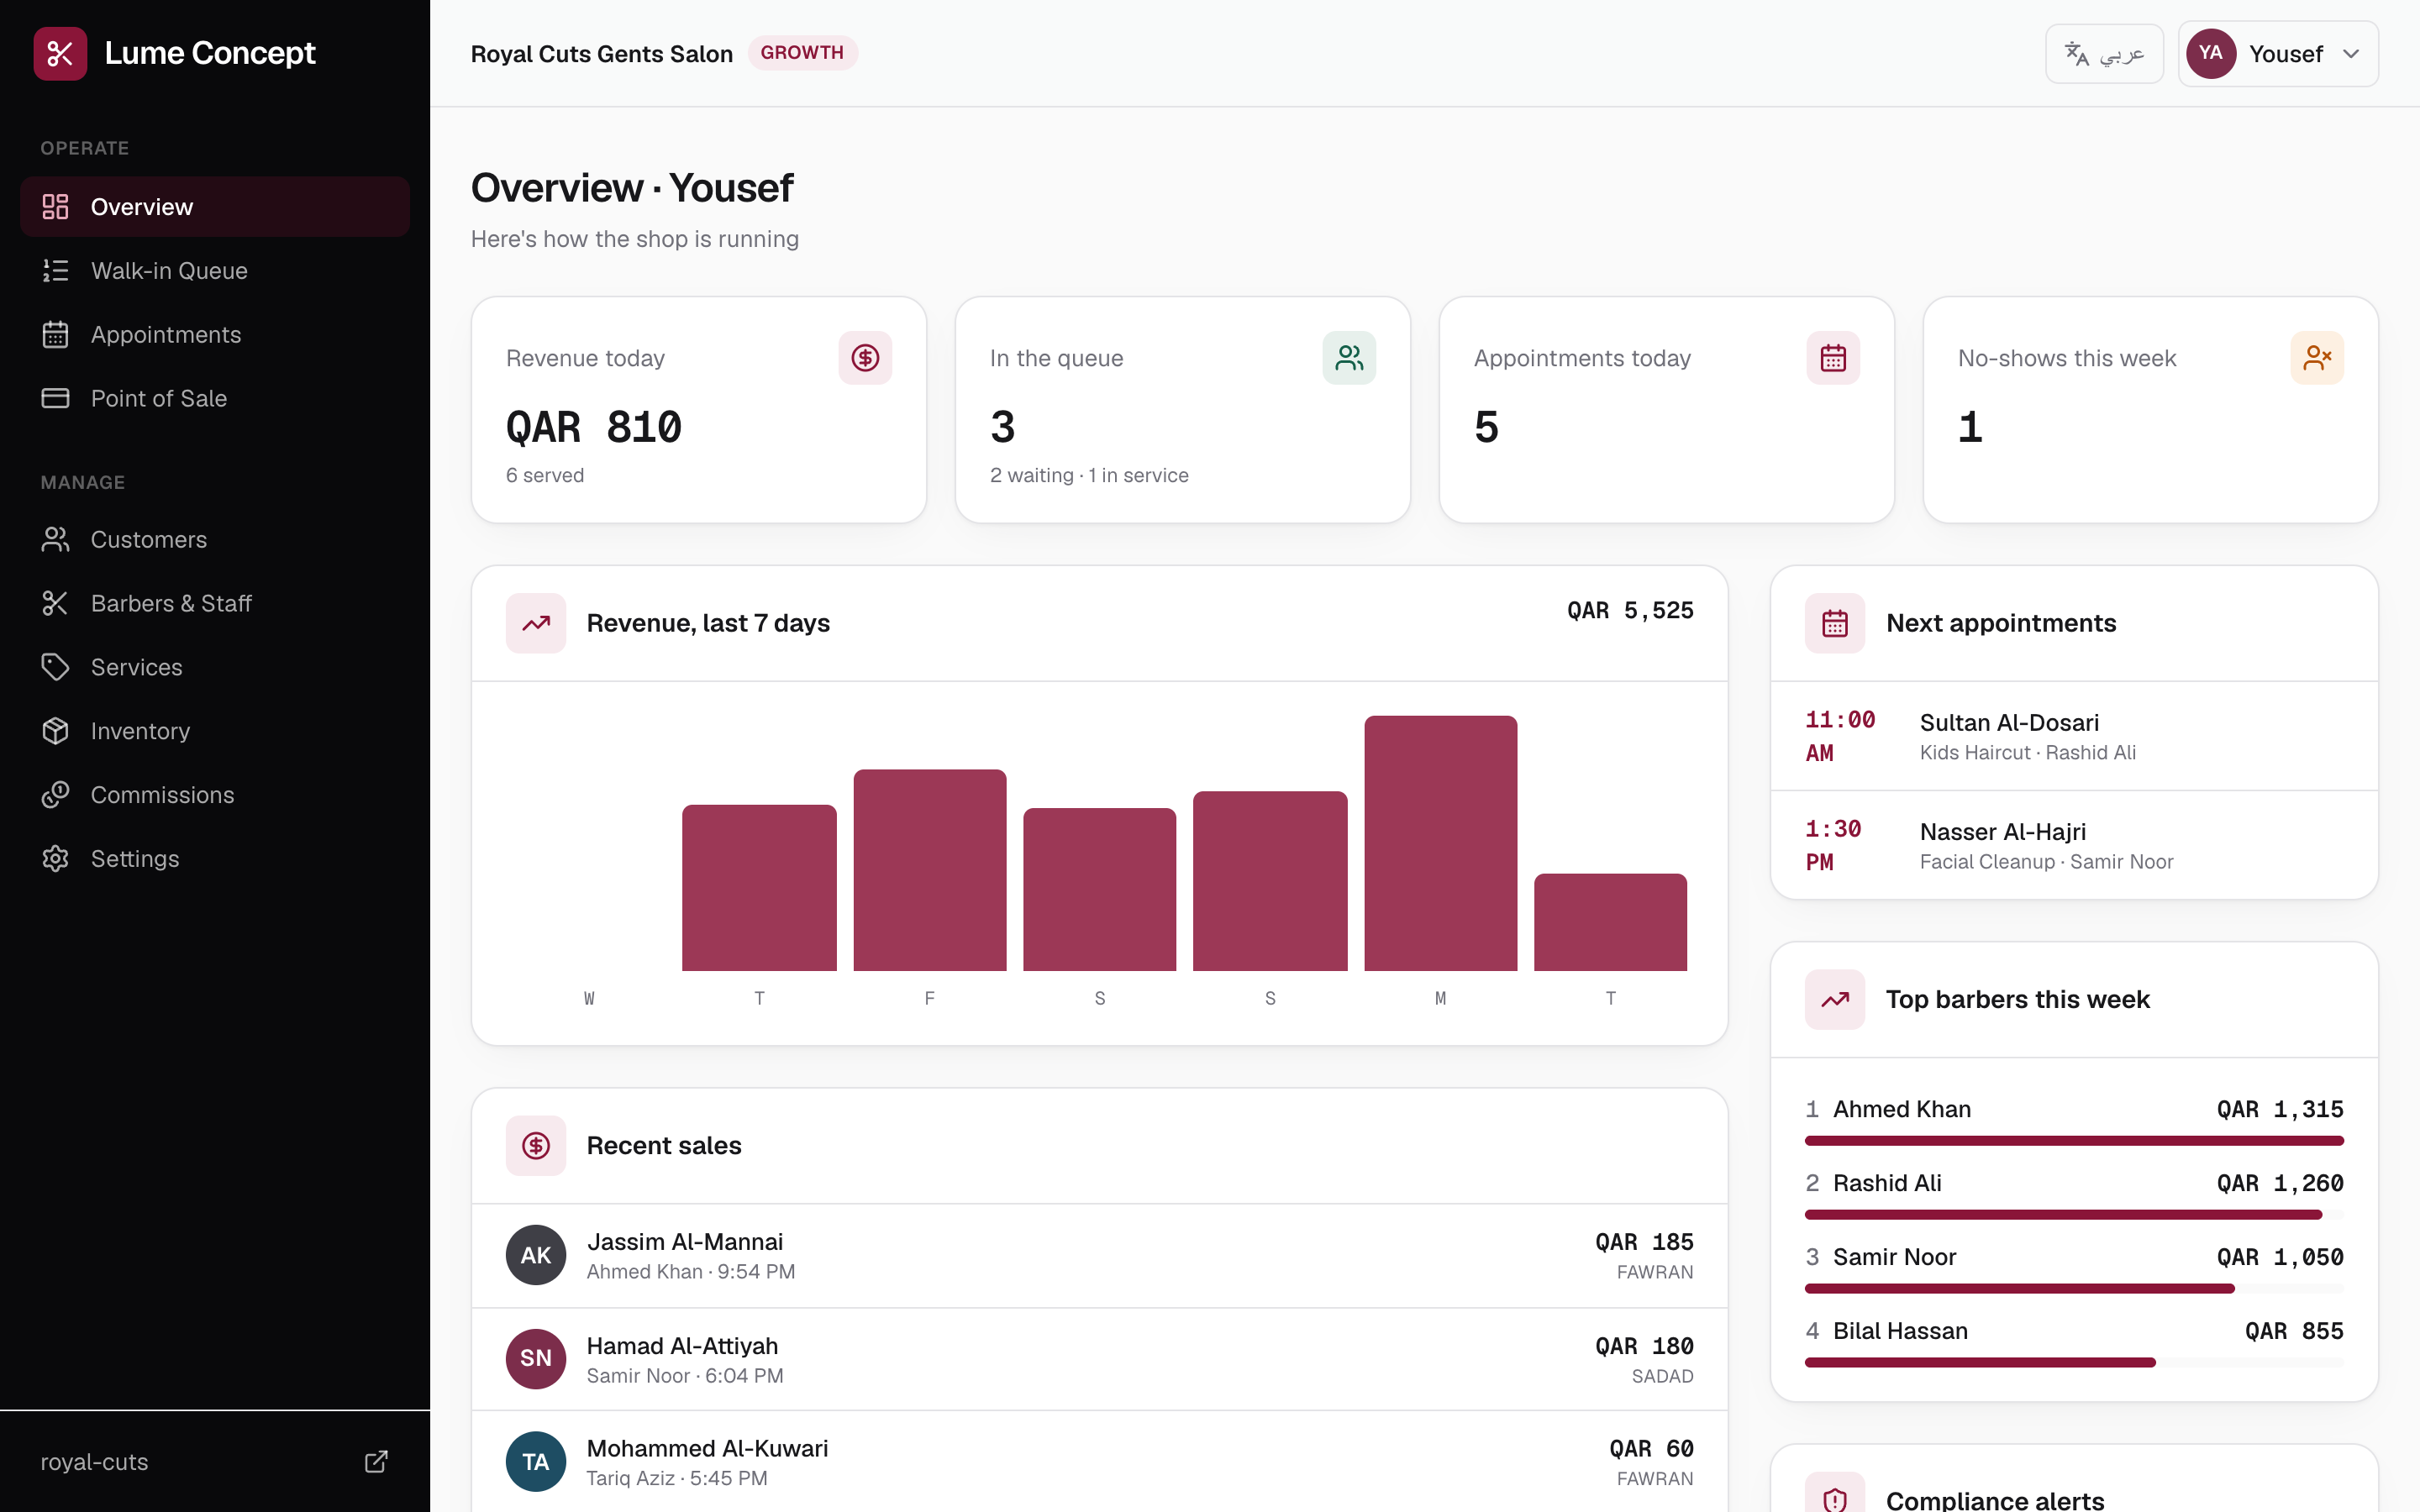Click Samir Noor revenue progress bar

[x=2074, y=1289]
